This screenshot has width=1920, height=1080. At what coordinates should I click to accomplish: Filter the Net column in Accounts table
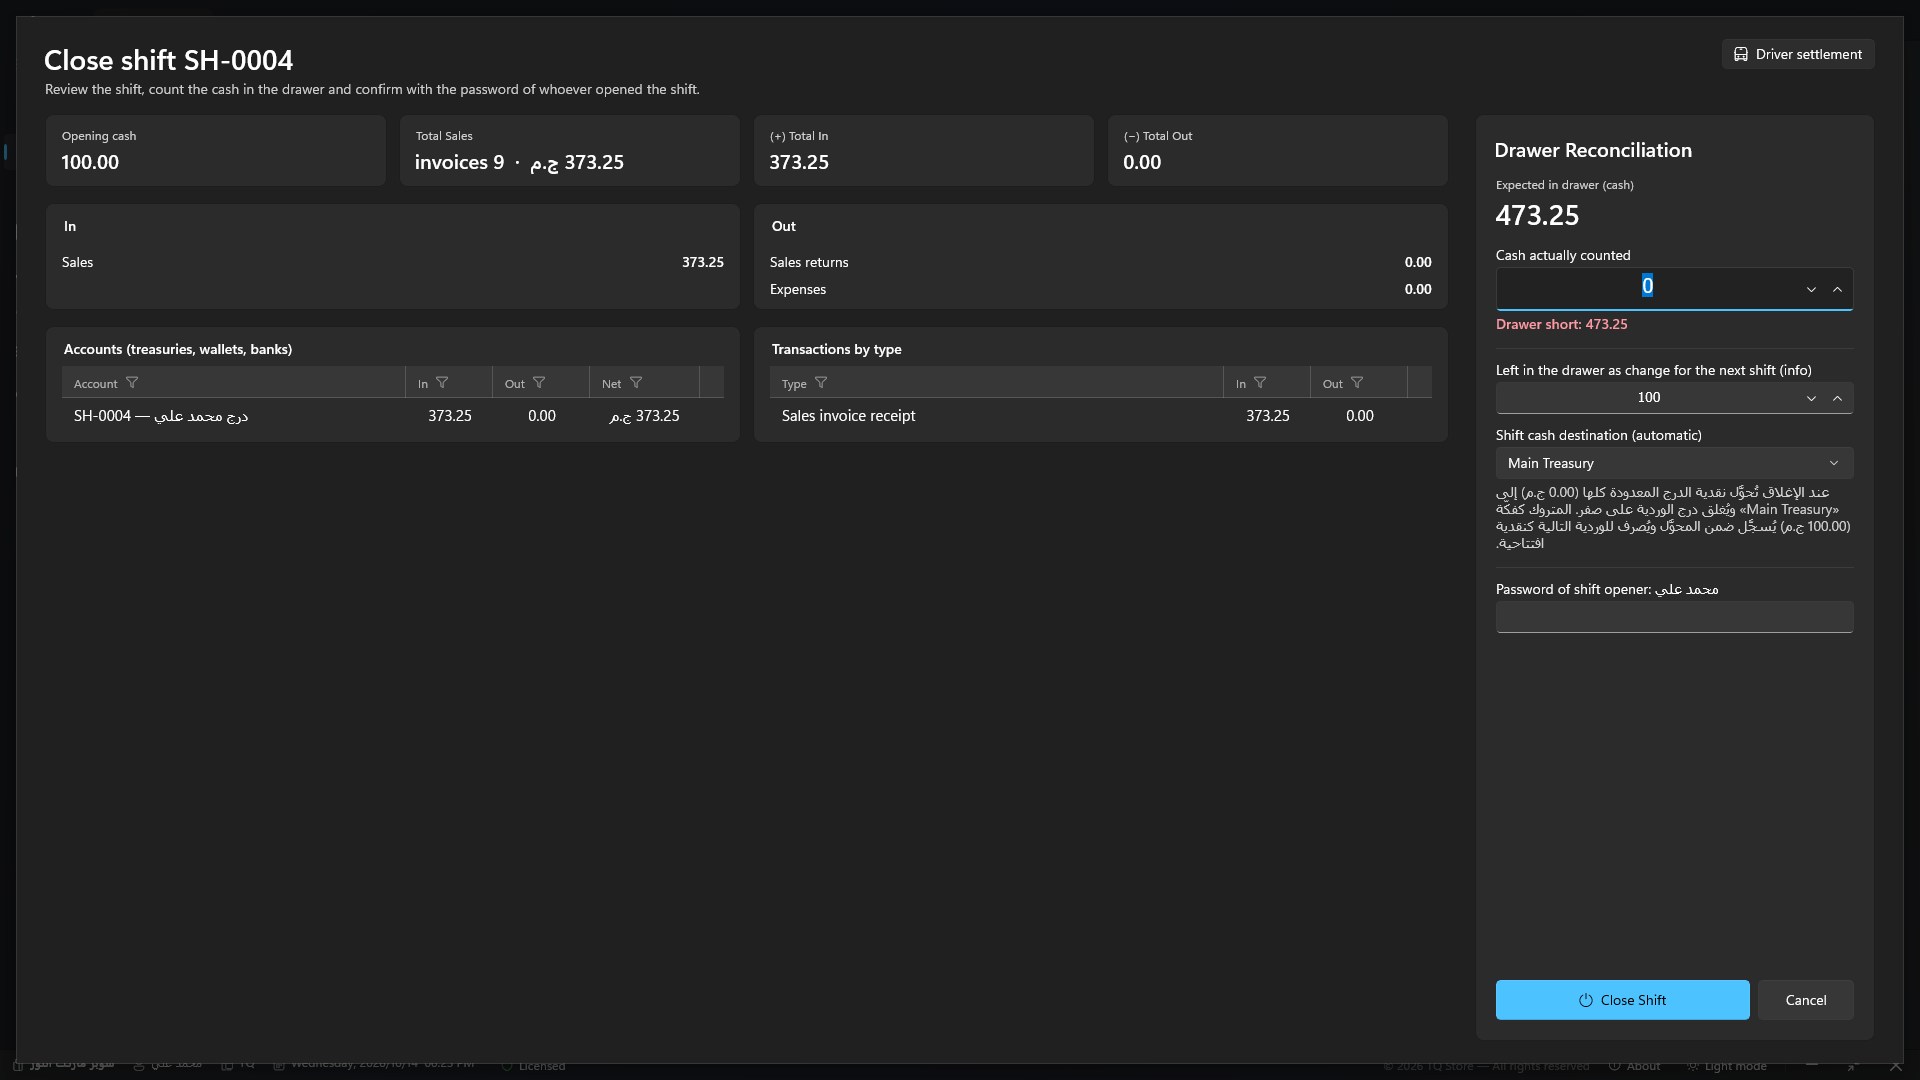click(x=636, y=383)
